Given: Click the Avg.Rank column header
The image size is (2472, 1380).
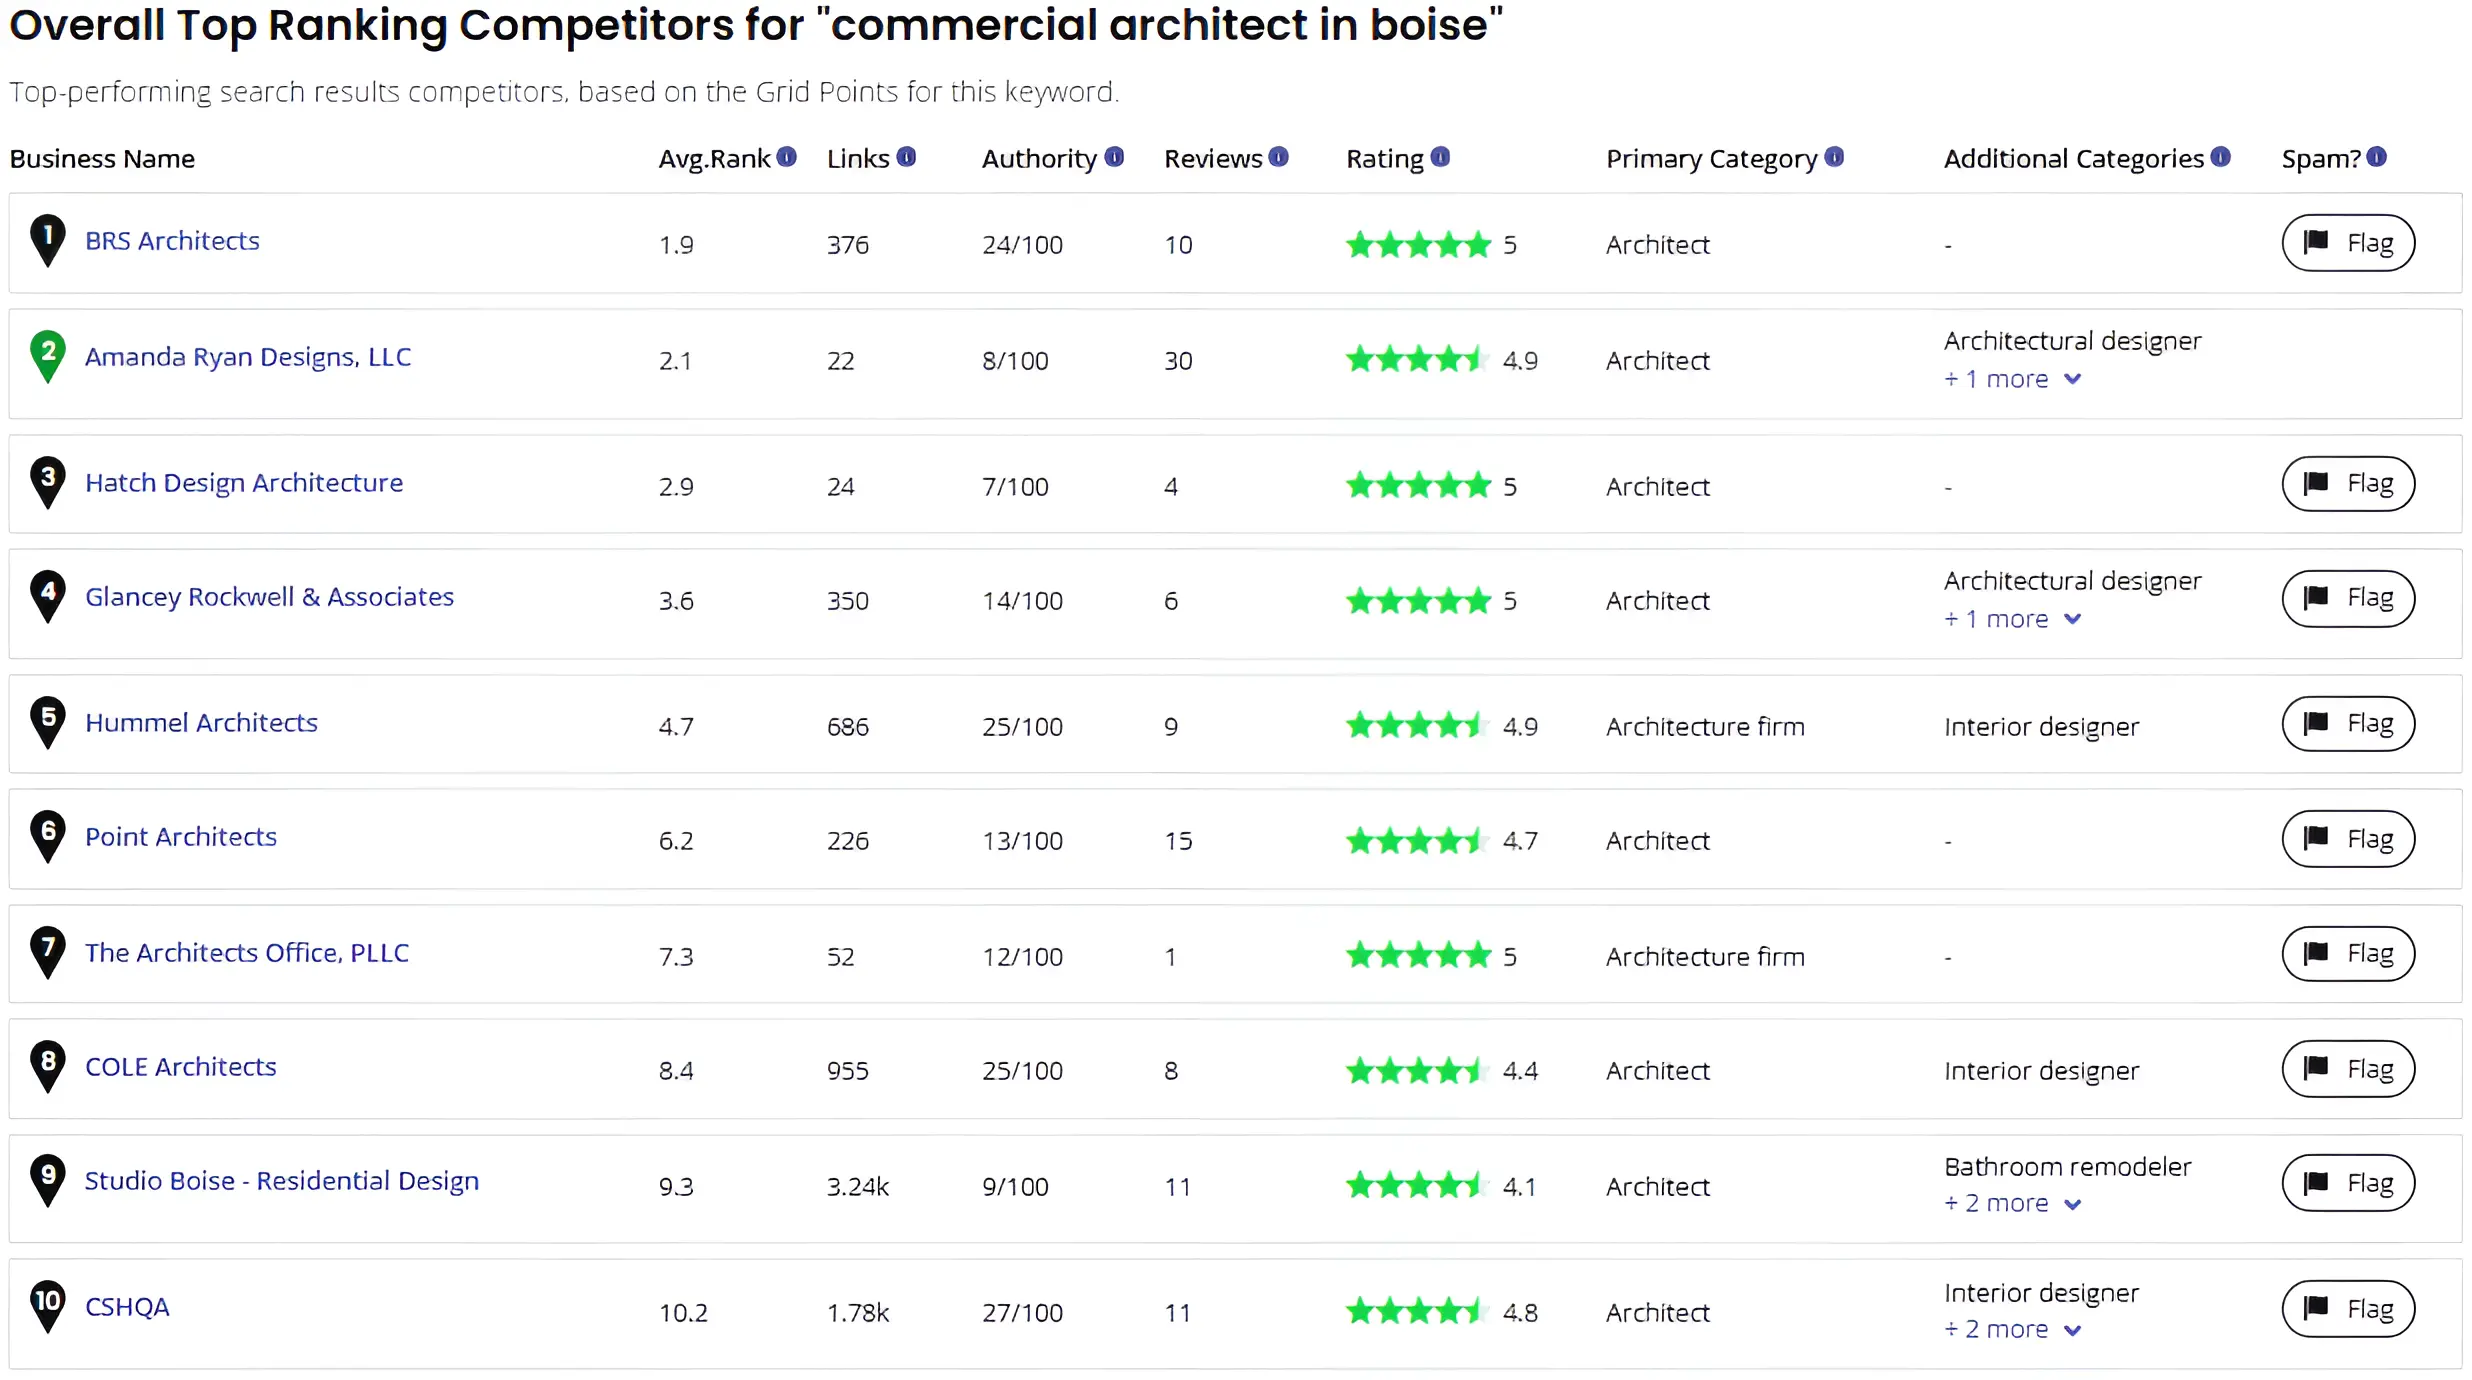Looking at the screenshot, I should click(x=714, y=159).
